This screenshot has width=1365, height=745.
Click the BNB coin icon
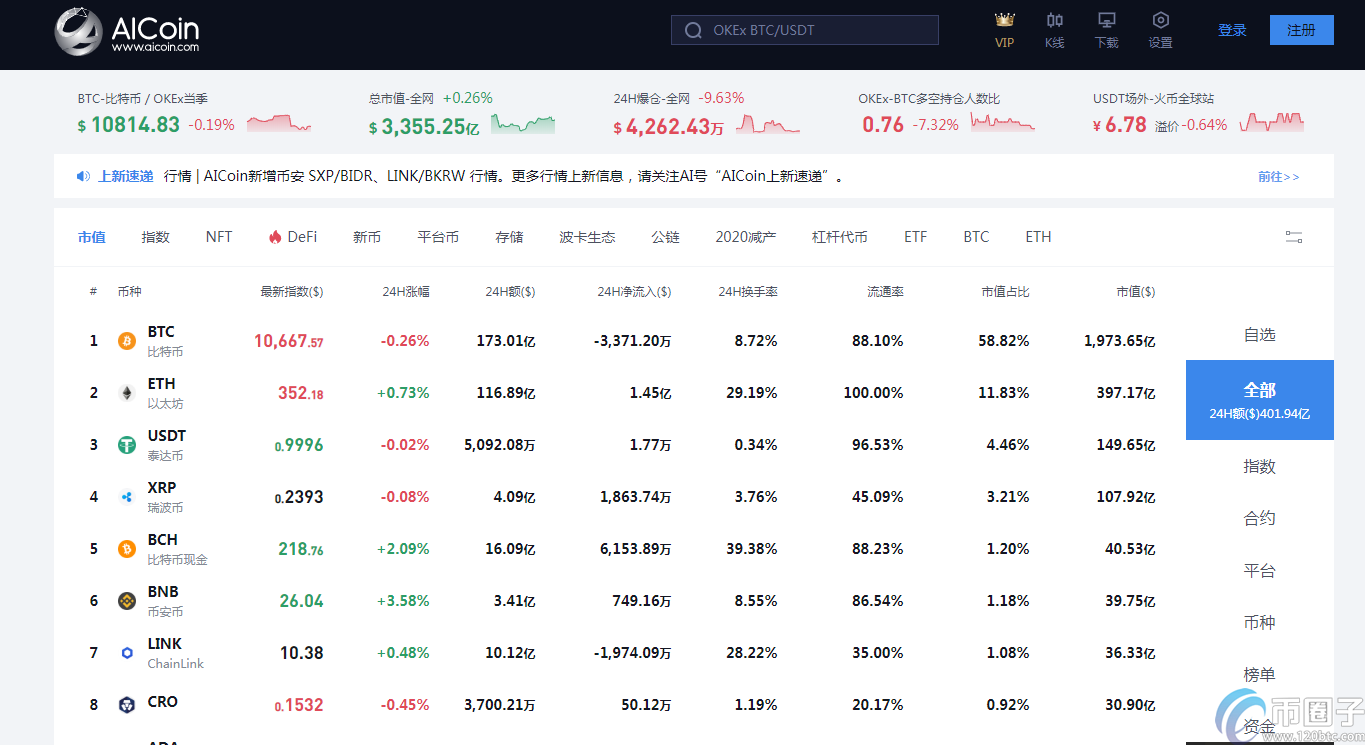coord(127,601)
